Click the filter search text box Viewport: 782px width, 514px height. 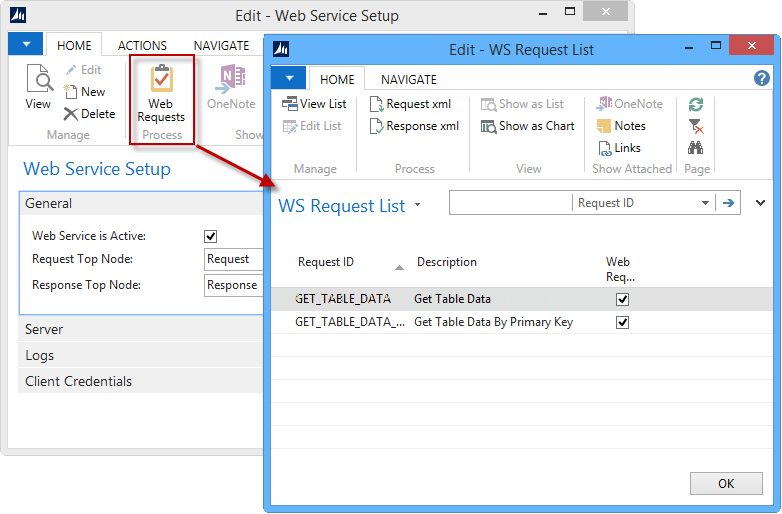(511, 203)
